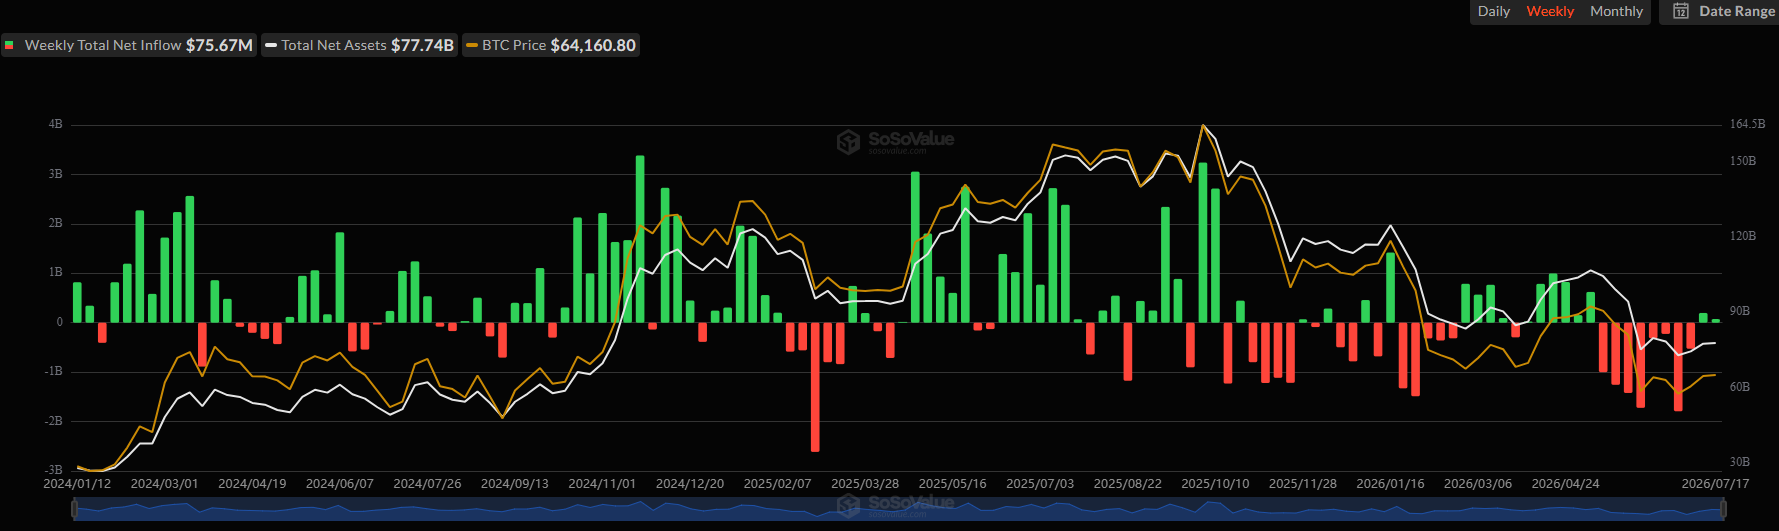Grab the left handle of range slider
The image size is (1779, 531).
pyautogui.click(x=75, y=510)
